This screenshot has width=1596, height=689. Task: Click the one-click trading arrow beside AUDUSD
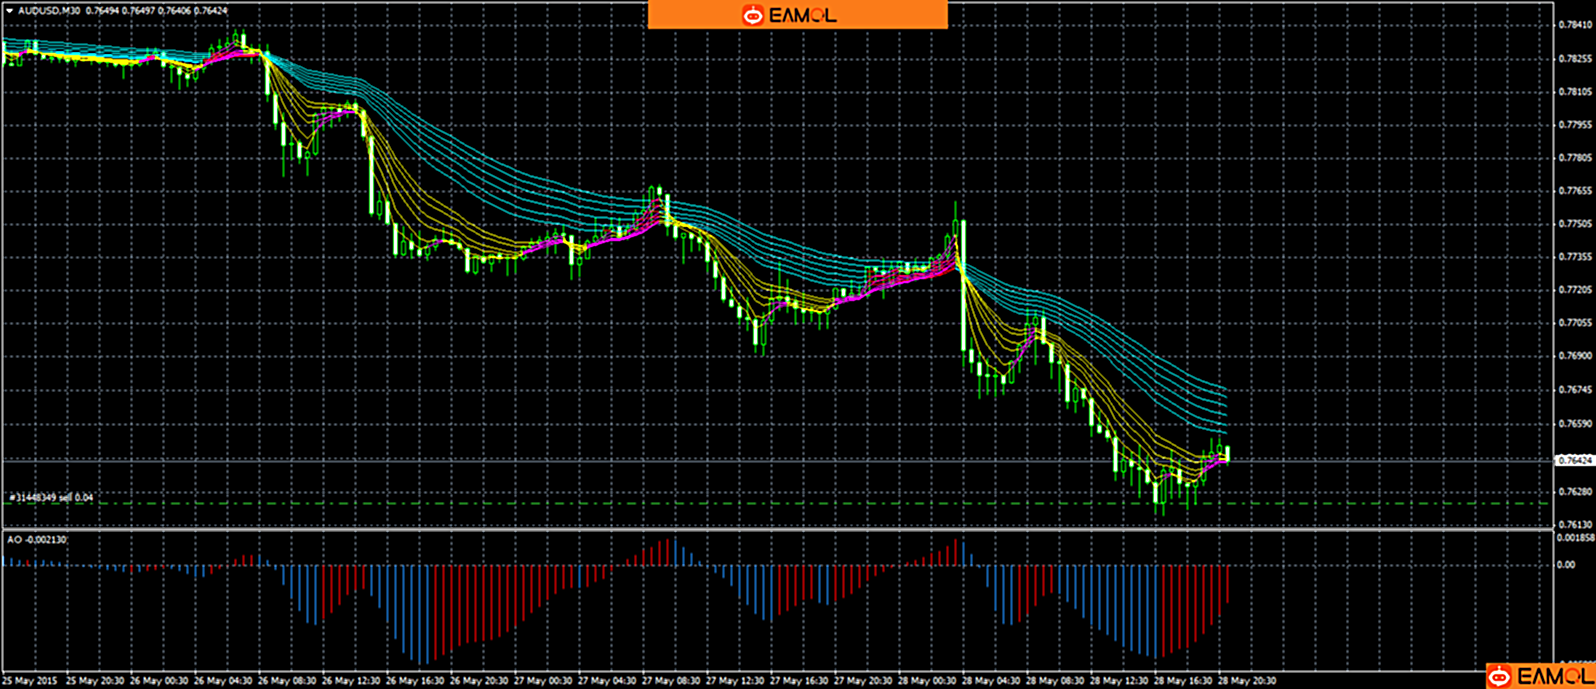click(x=10, y=11)
